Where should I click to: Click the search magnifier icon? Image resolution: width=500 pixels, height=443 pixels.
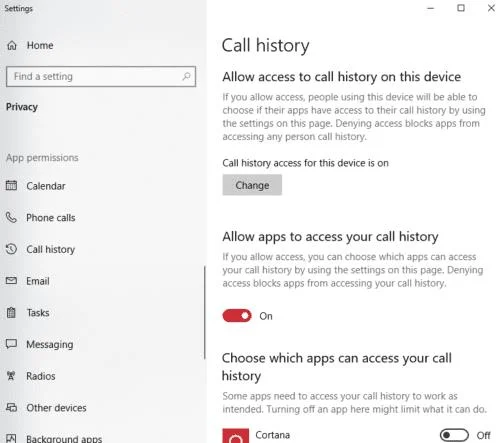pyautogui.click(x=186, y=77)
